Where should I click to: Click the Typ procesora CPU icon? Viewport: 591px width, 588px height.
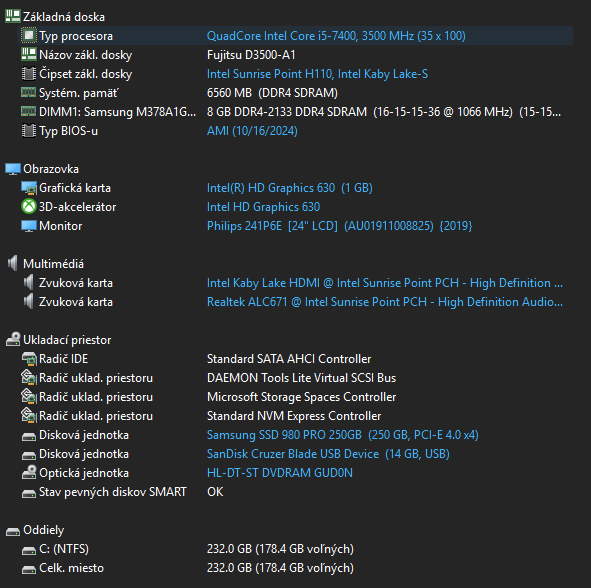point(29,36)
